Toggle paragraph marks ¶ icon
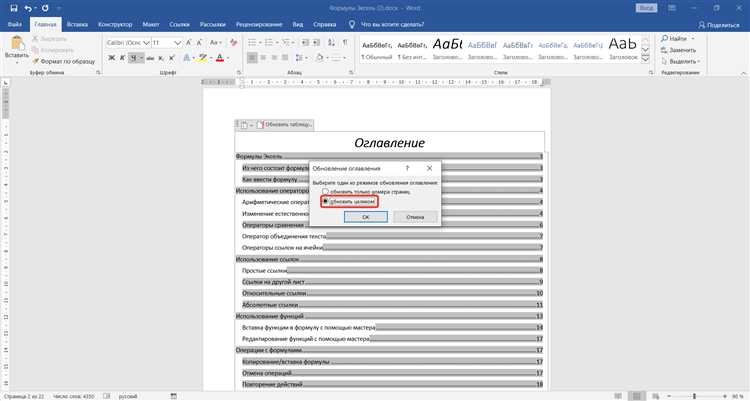 pos(345,43)
